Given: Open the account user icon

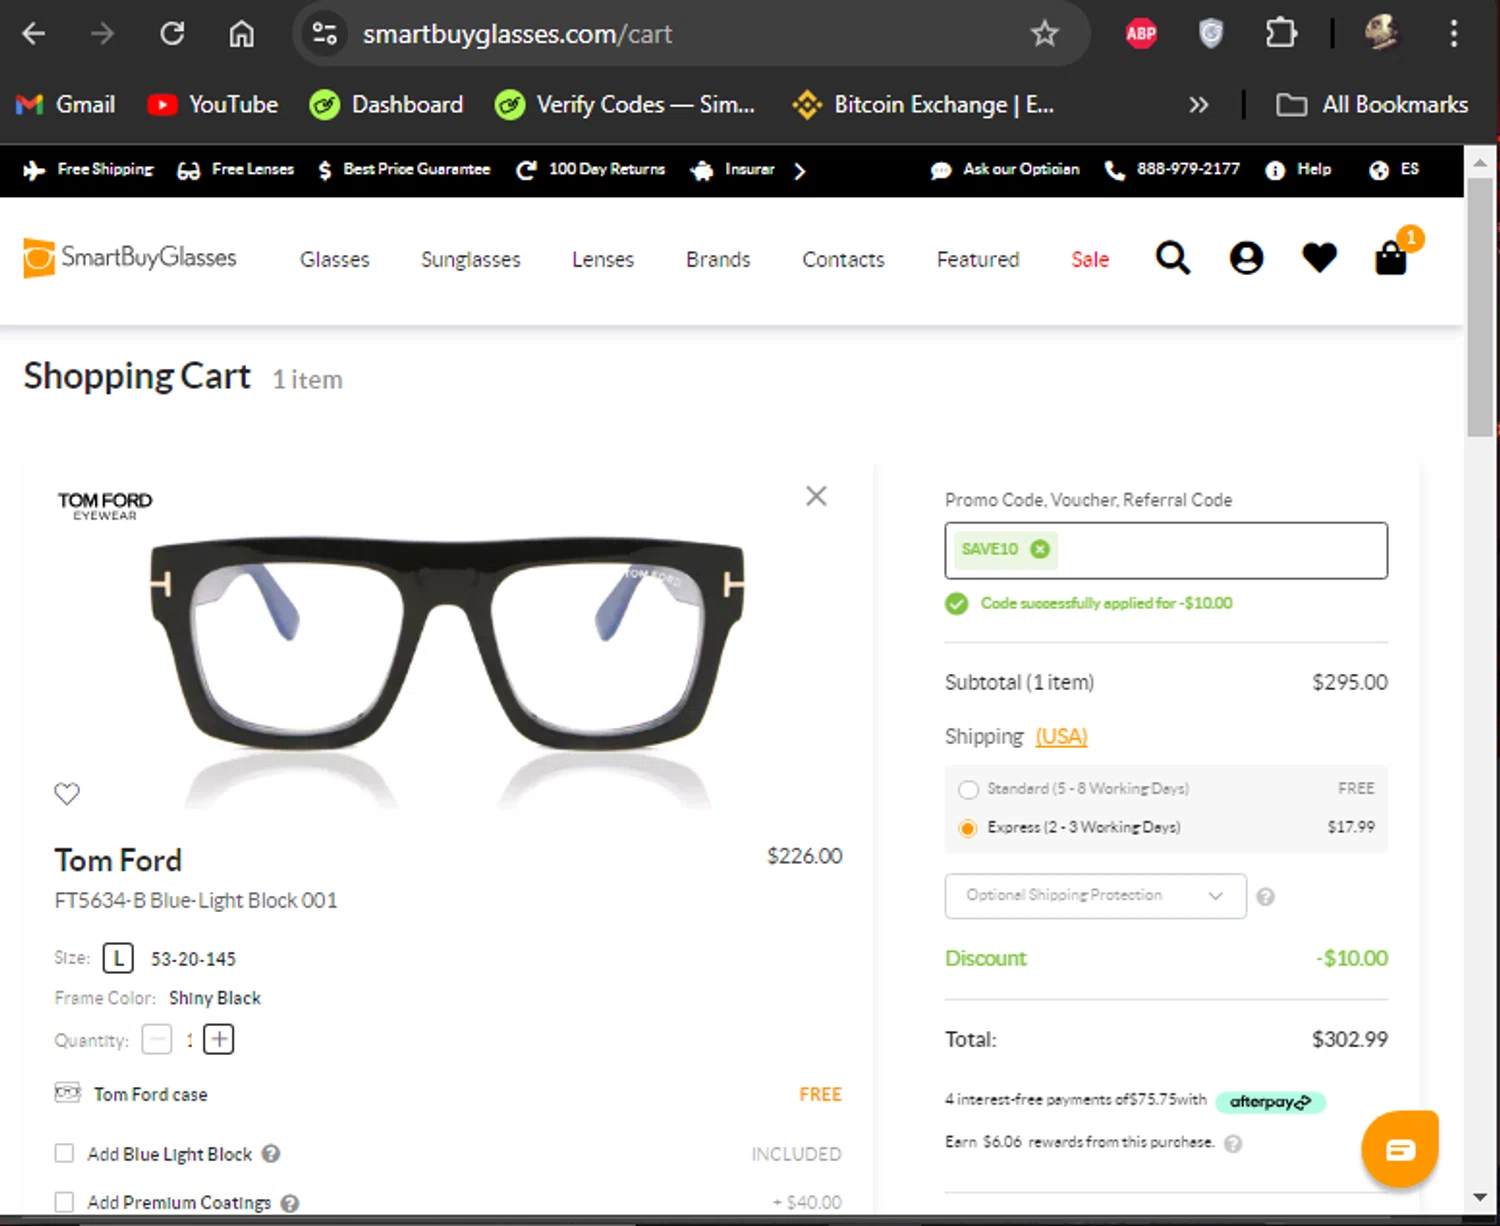Looking at the screenshot, I should pos(1246,258).
